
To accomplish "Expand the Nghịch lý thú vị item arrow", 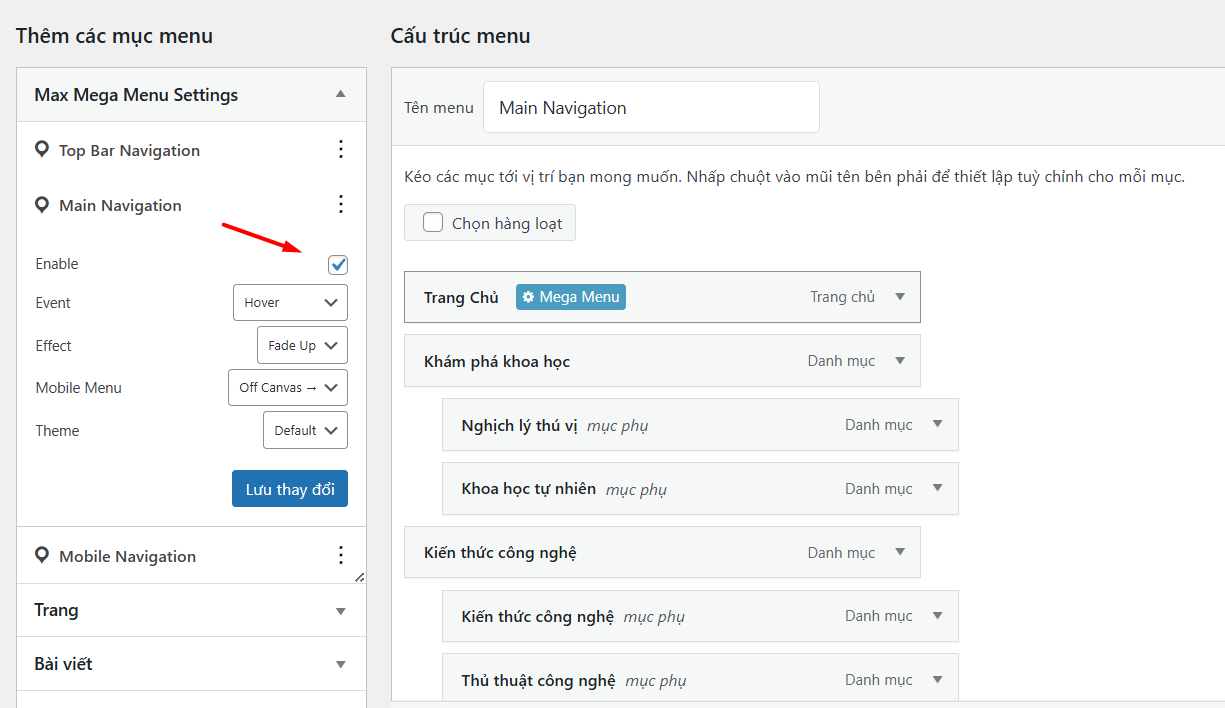I will [937, 424].
